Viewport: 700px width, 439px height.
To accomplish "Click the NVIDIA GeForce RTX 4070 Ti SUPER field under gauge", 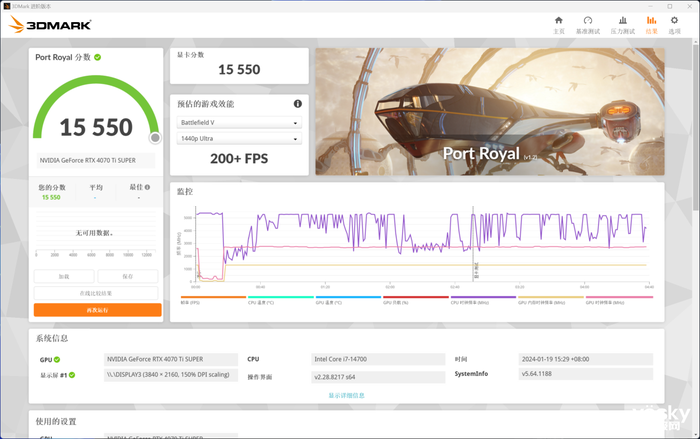I will click(96, 160).
